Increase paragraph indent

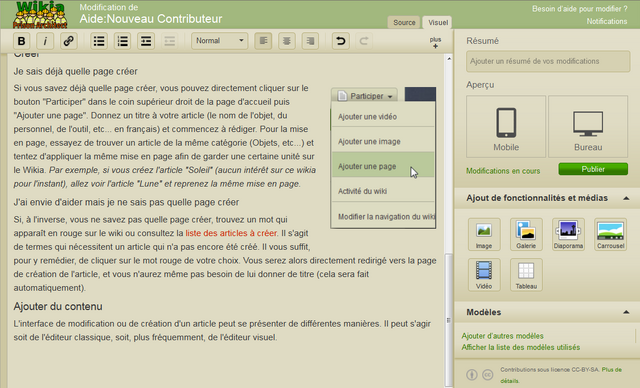[x=146, y=41]
